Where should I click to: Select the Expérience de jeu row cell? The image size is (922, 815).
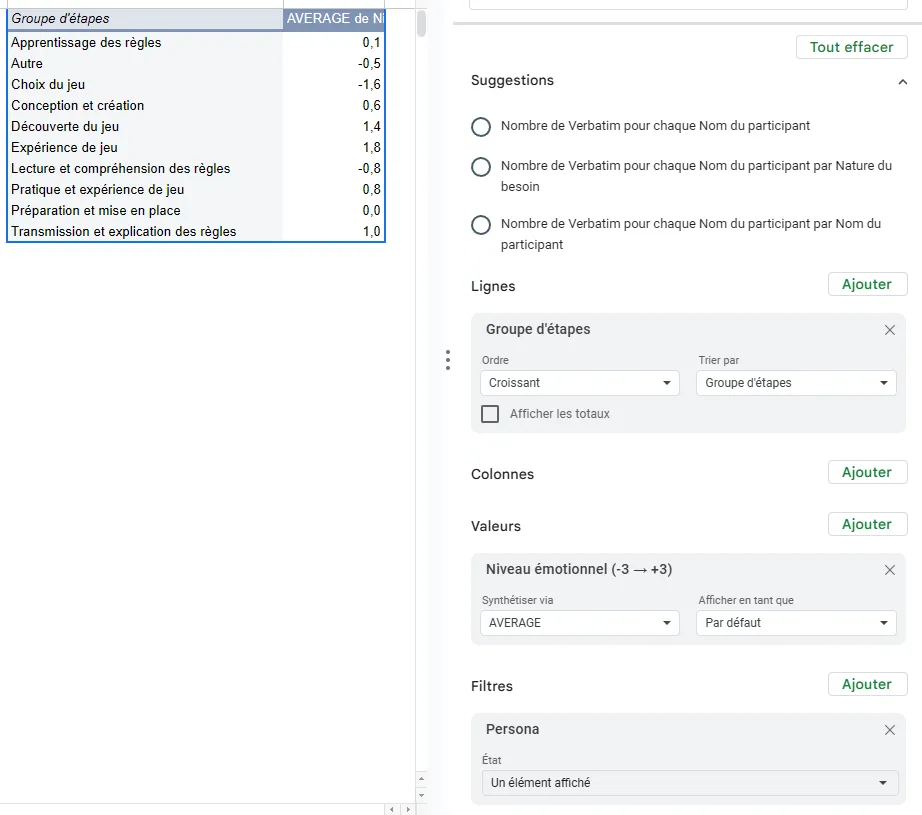pyautogui.click(x=145, y=148)
